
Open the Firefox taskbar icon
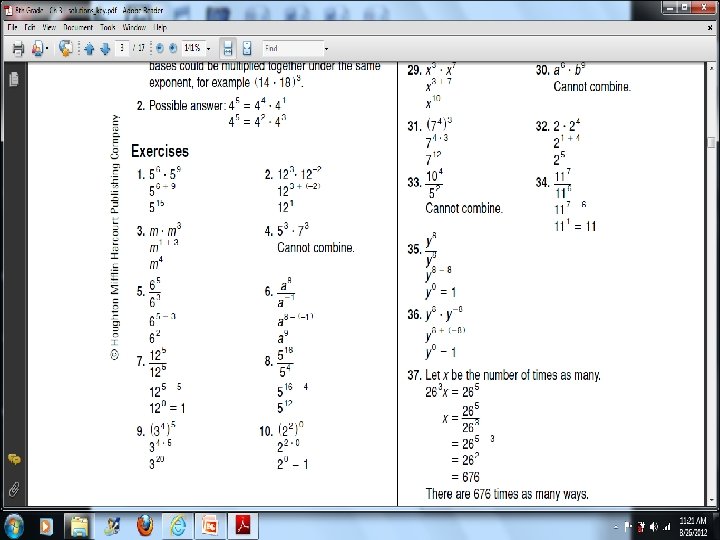145,526
